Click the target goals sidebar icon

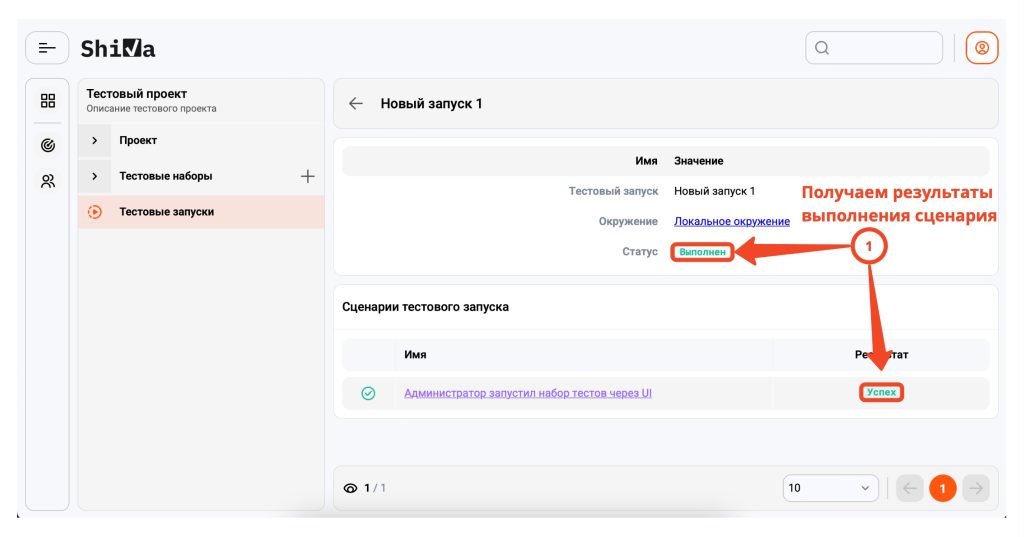pos(47,146)
